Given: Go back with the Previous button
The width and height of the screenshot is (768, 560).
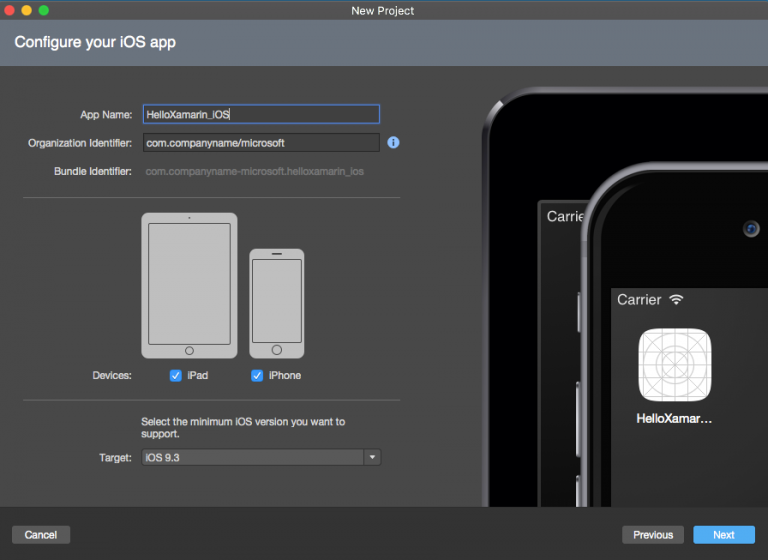Looking at the screenshot, I should point(653,535).
